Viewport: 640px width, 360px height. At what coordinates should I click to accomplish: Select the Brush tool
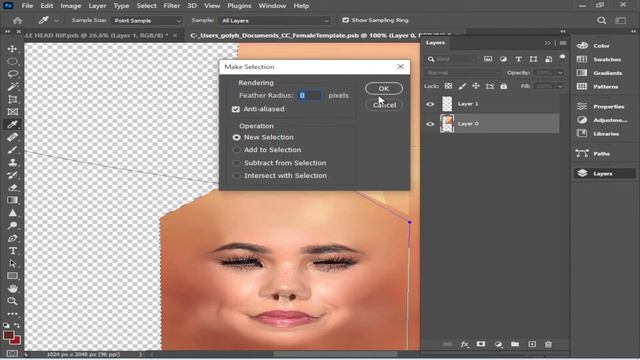tap(12, 150)
